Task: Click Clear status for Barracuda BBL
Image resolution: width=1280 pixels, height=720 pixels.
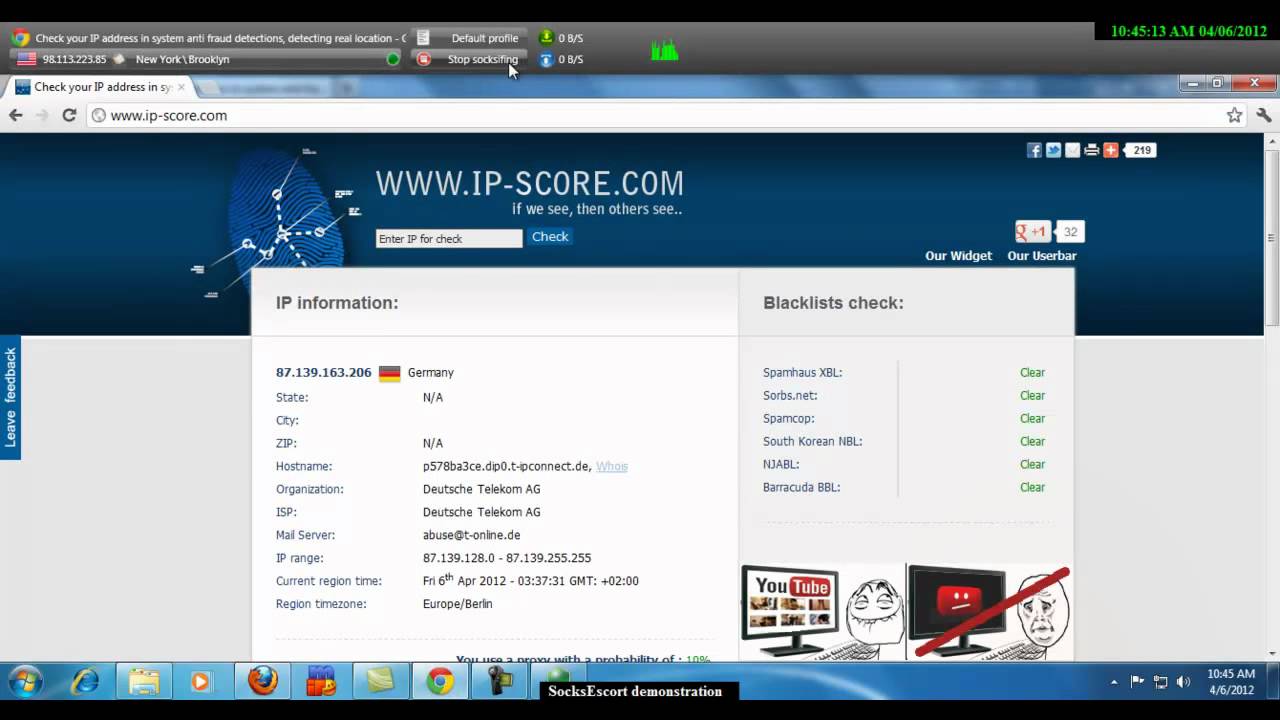Action: (x=1032, y=487)
